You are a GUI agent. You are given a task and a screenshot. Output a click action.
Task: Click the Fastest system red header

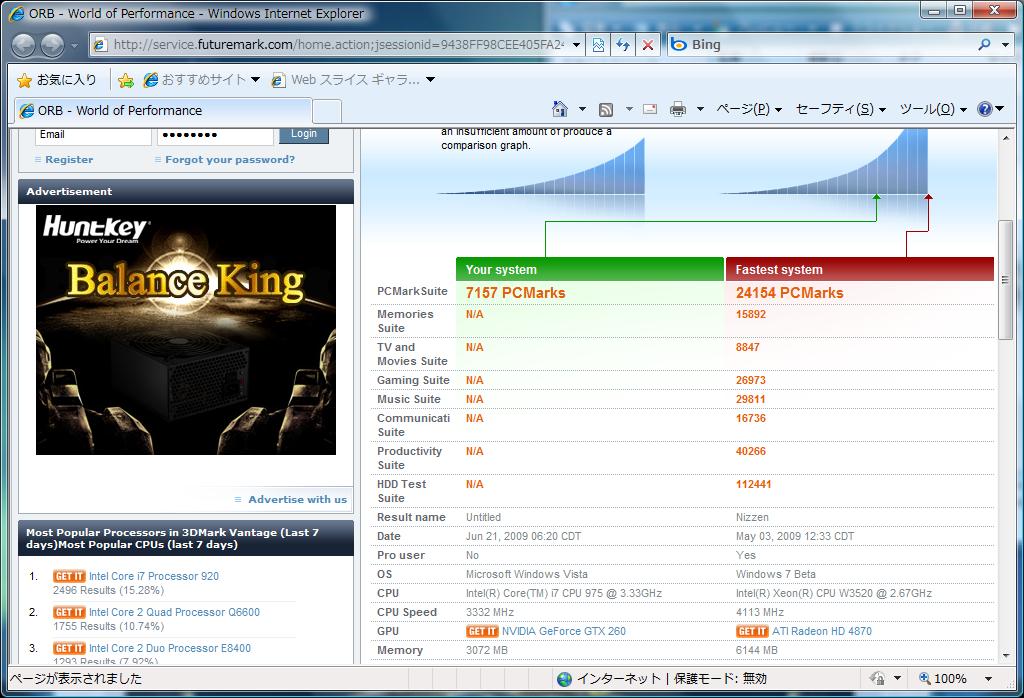coord(860,269)
